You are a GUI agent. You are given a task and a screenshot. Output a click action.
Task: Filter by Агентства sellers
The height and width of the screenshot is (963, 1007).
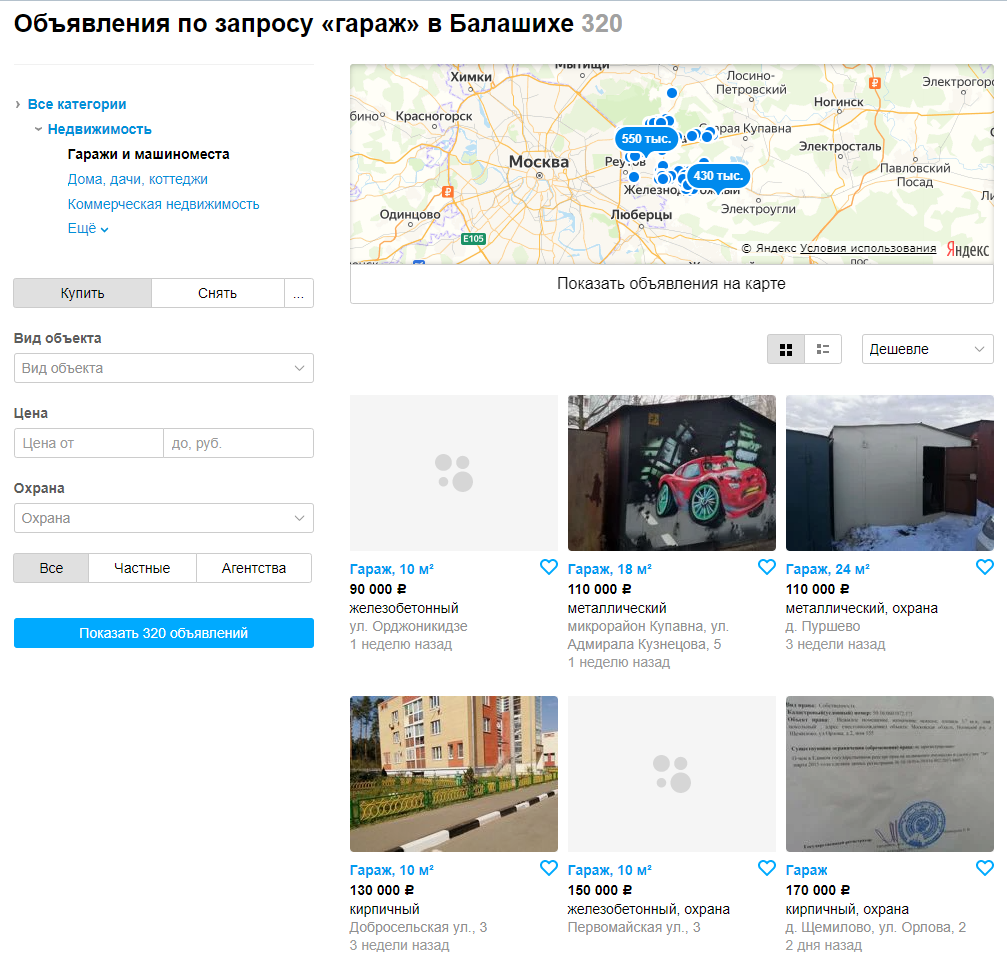(254, 568)
